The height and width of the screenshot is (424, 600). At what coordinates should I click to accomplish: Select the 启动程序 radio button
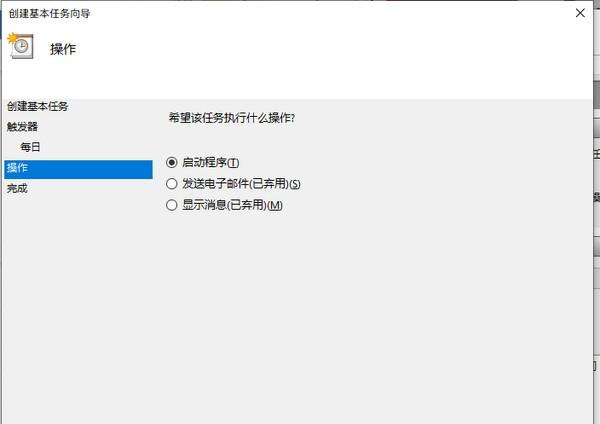coord(172,163)
